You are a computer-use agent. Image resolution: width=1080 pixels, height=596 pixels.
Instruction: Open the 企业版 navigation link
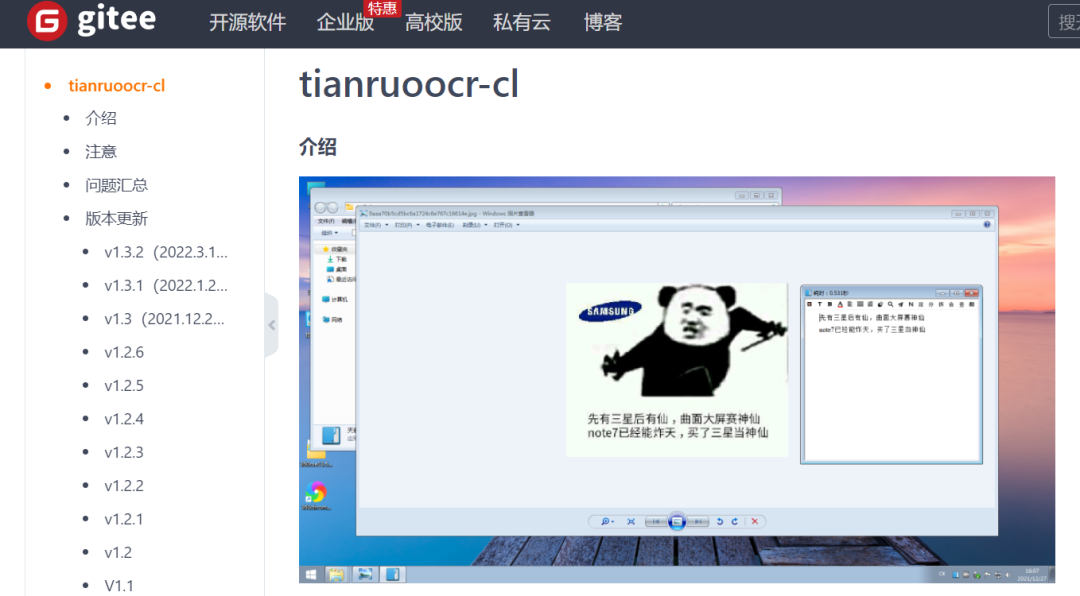point(345,23)
